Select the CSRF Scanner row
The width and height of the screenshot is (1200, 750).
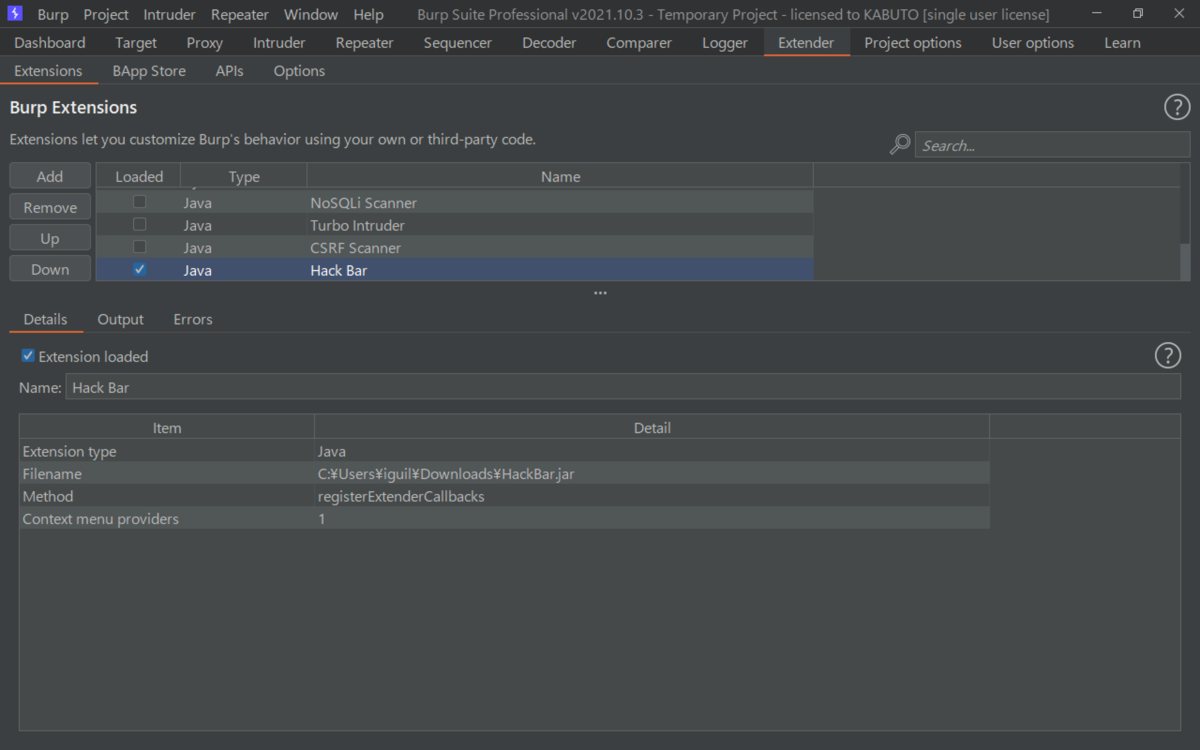455,248
